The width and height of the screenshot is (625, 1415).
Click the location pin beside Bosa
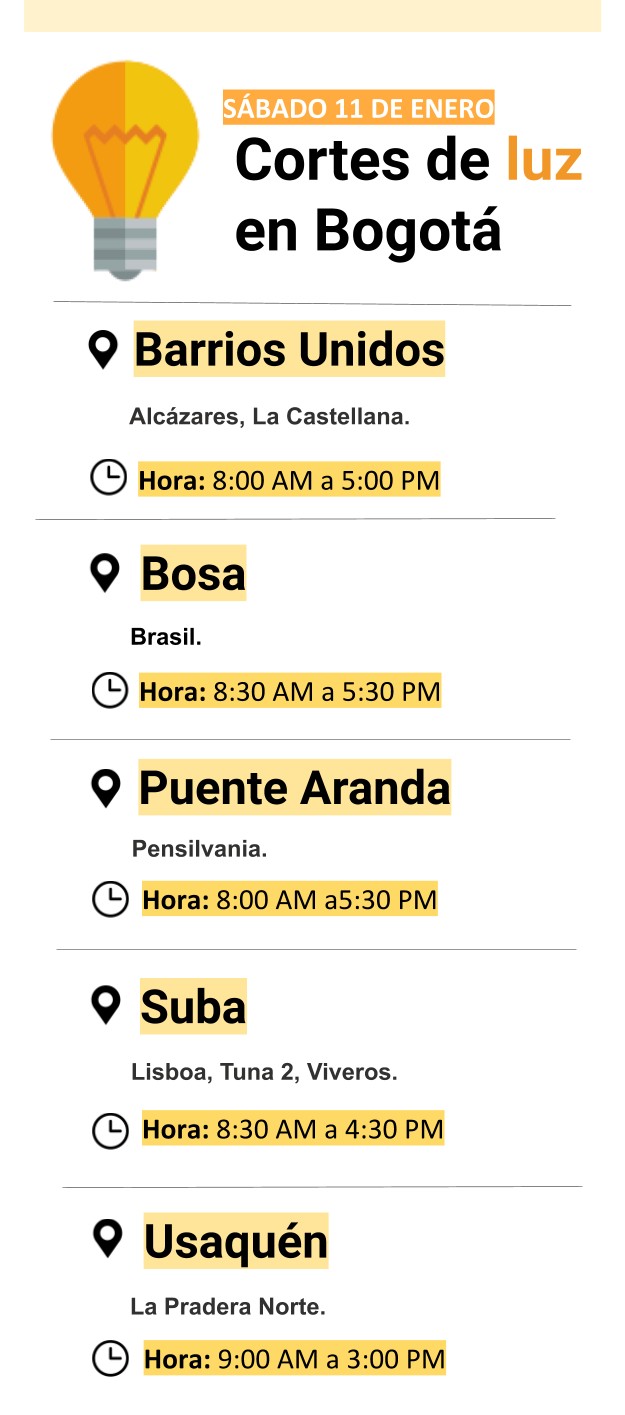105,574
